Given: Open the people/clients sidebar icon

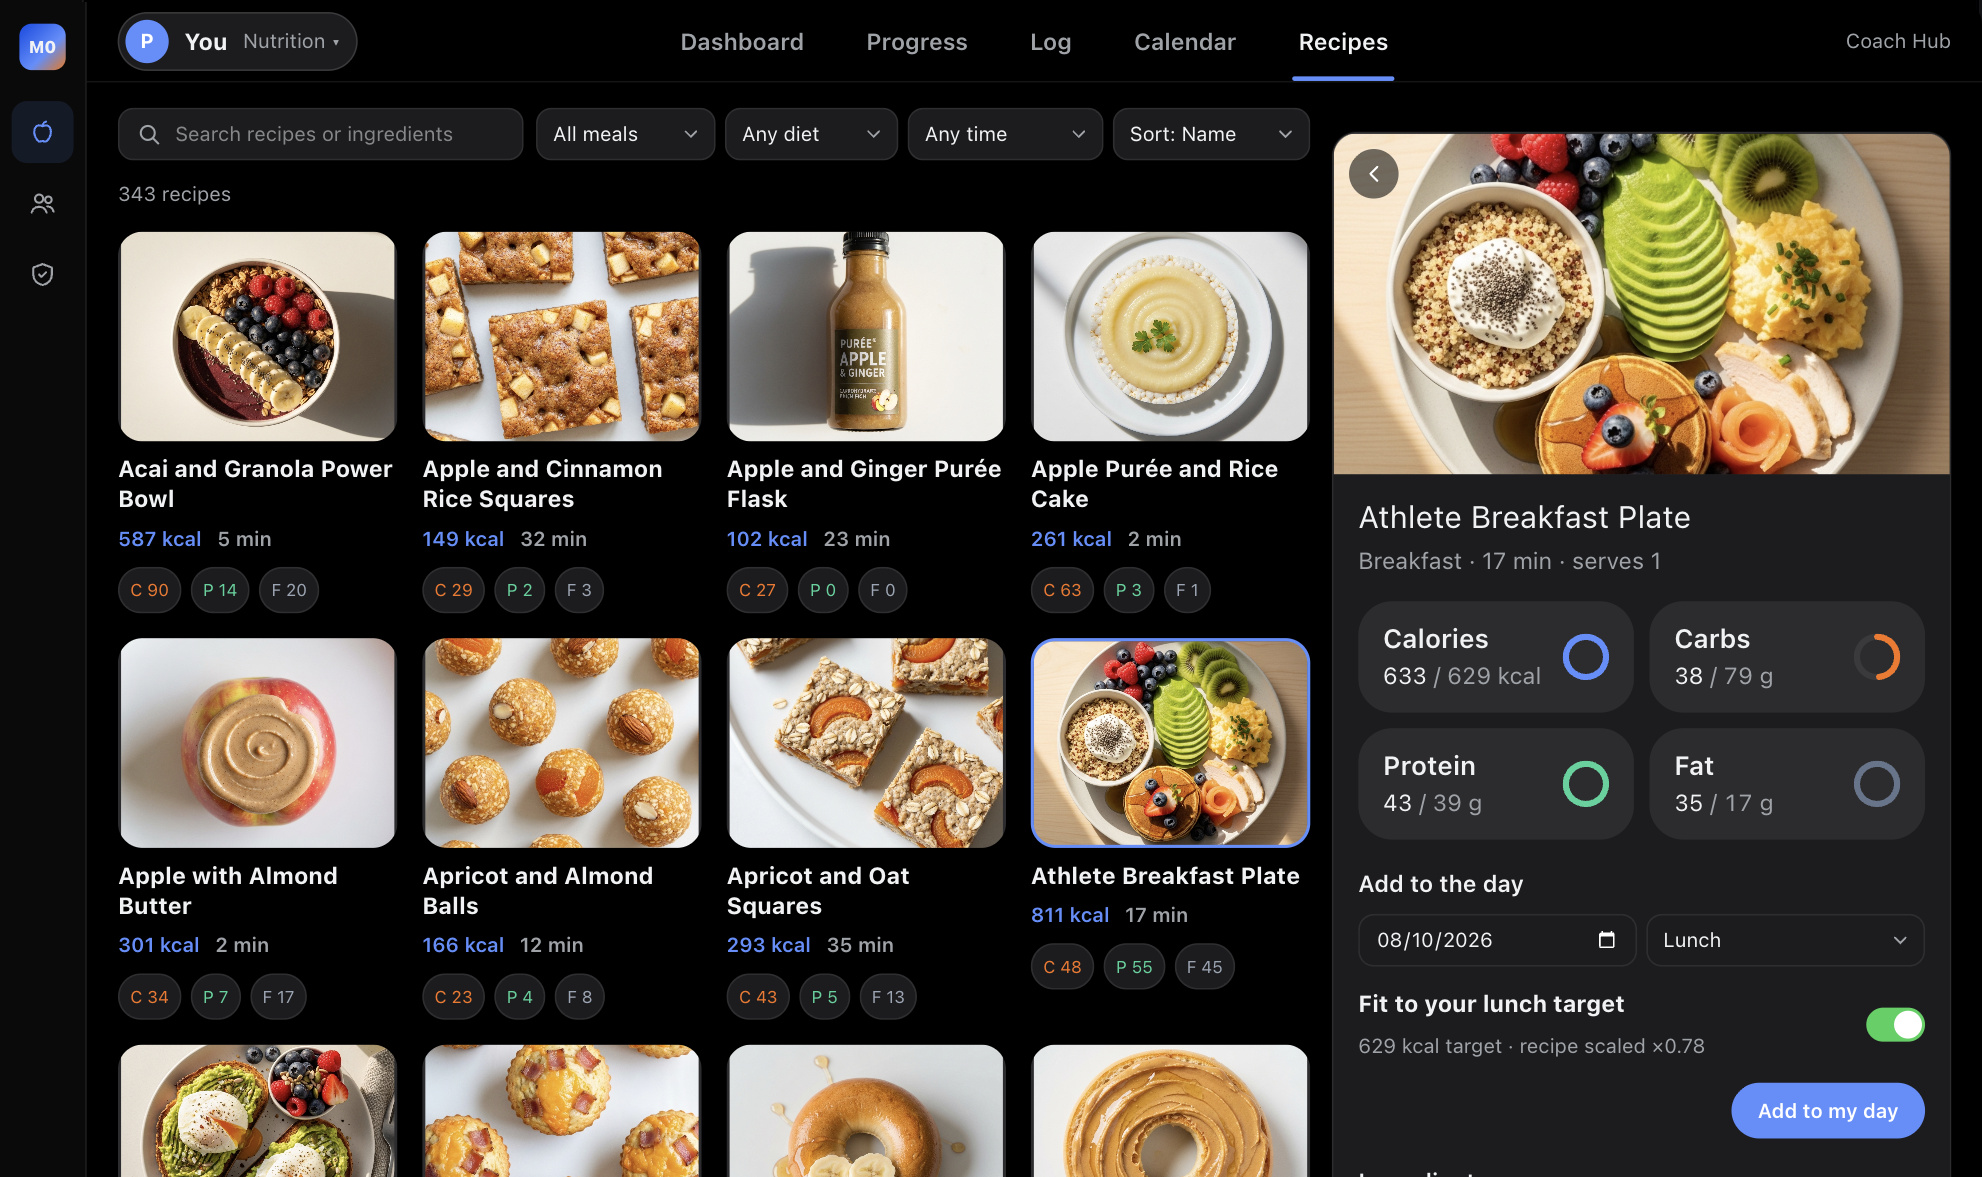Looking at the screenshot, I should 42,204.
